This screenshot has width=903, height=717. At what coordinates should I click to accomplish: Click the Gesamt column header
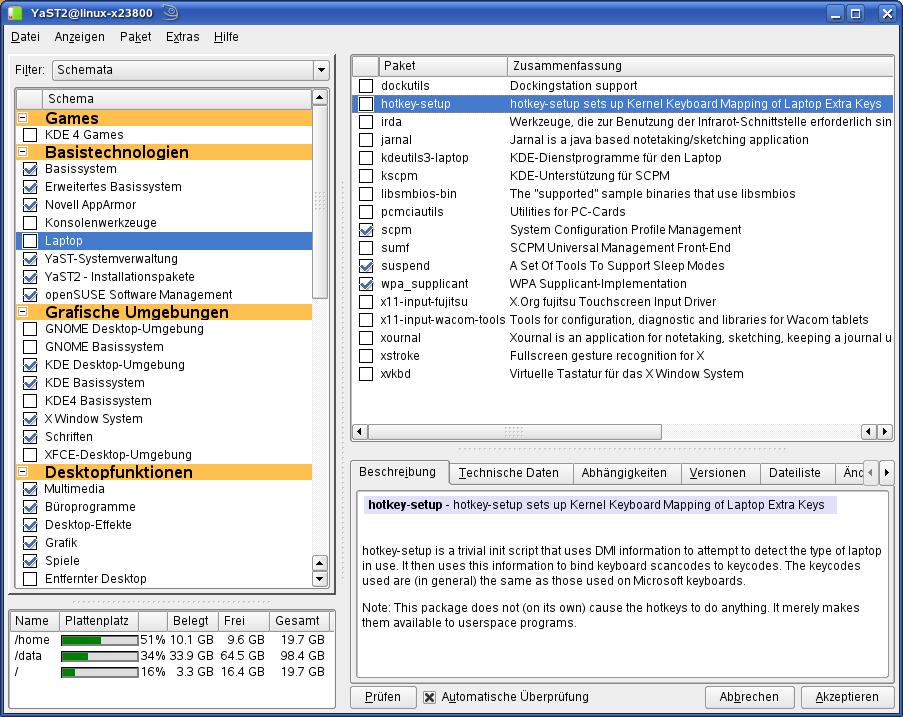(x=298, y=621)
